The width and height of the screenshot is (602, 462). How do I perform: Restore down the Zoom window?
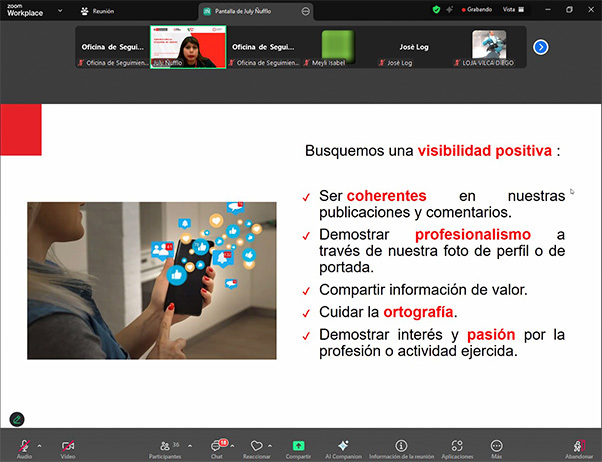(x=569, y=10)
